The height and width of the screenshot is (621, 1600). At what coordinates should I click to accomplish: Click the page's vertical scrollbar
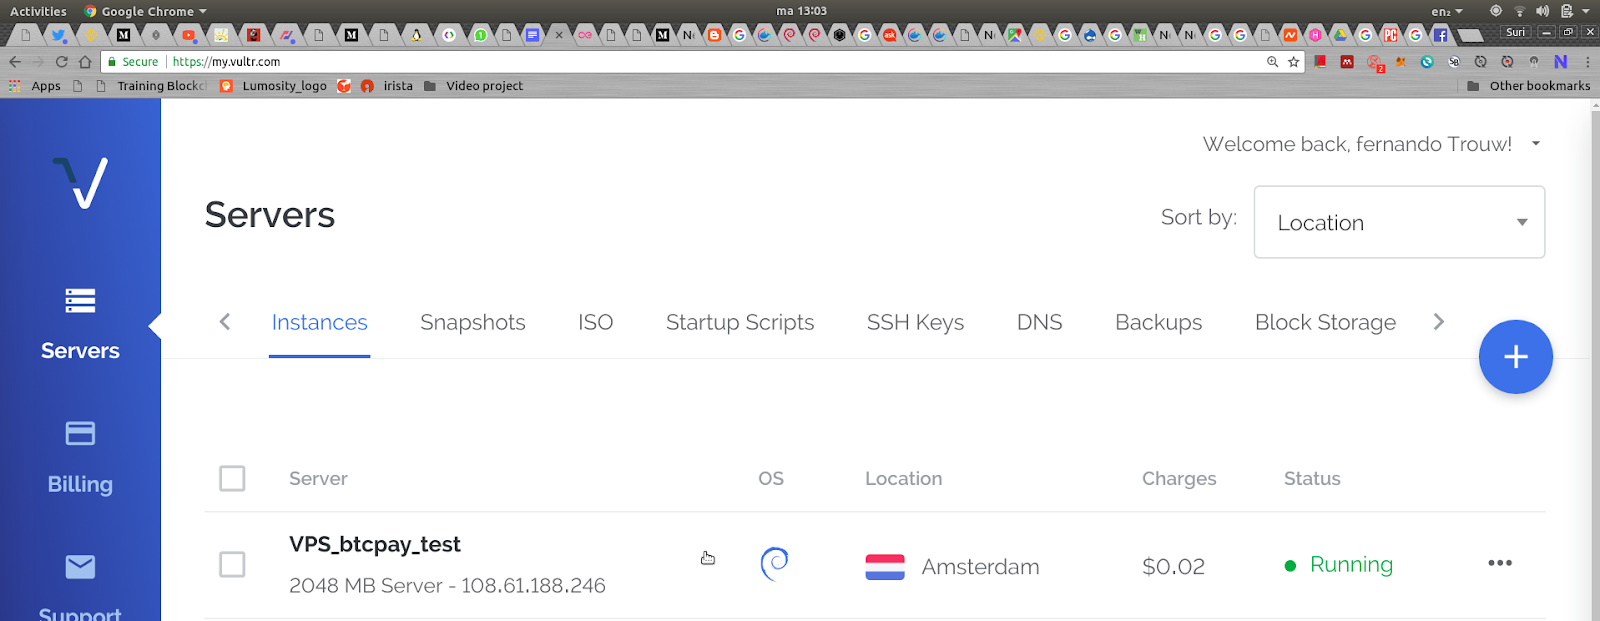1595,360
